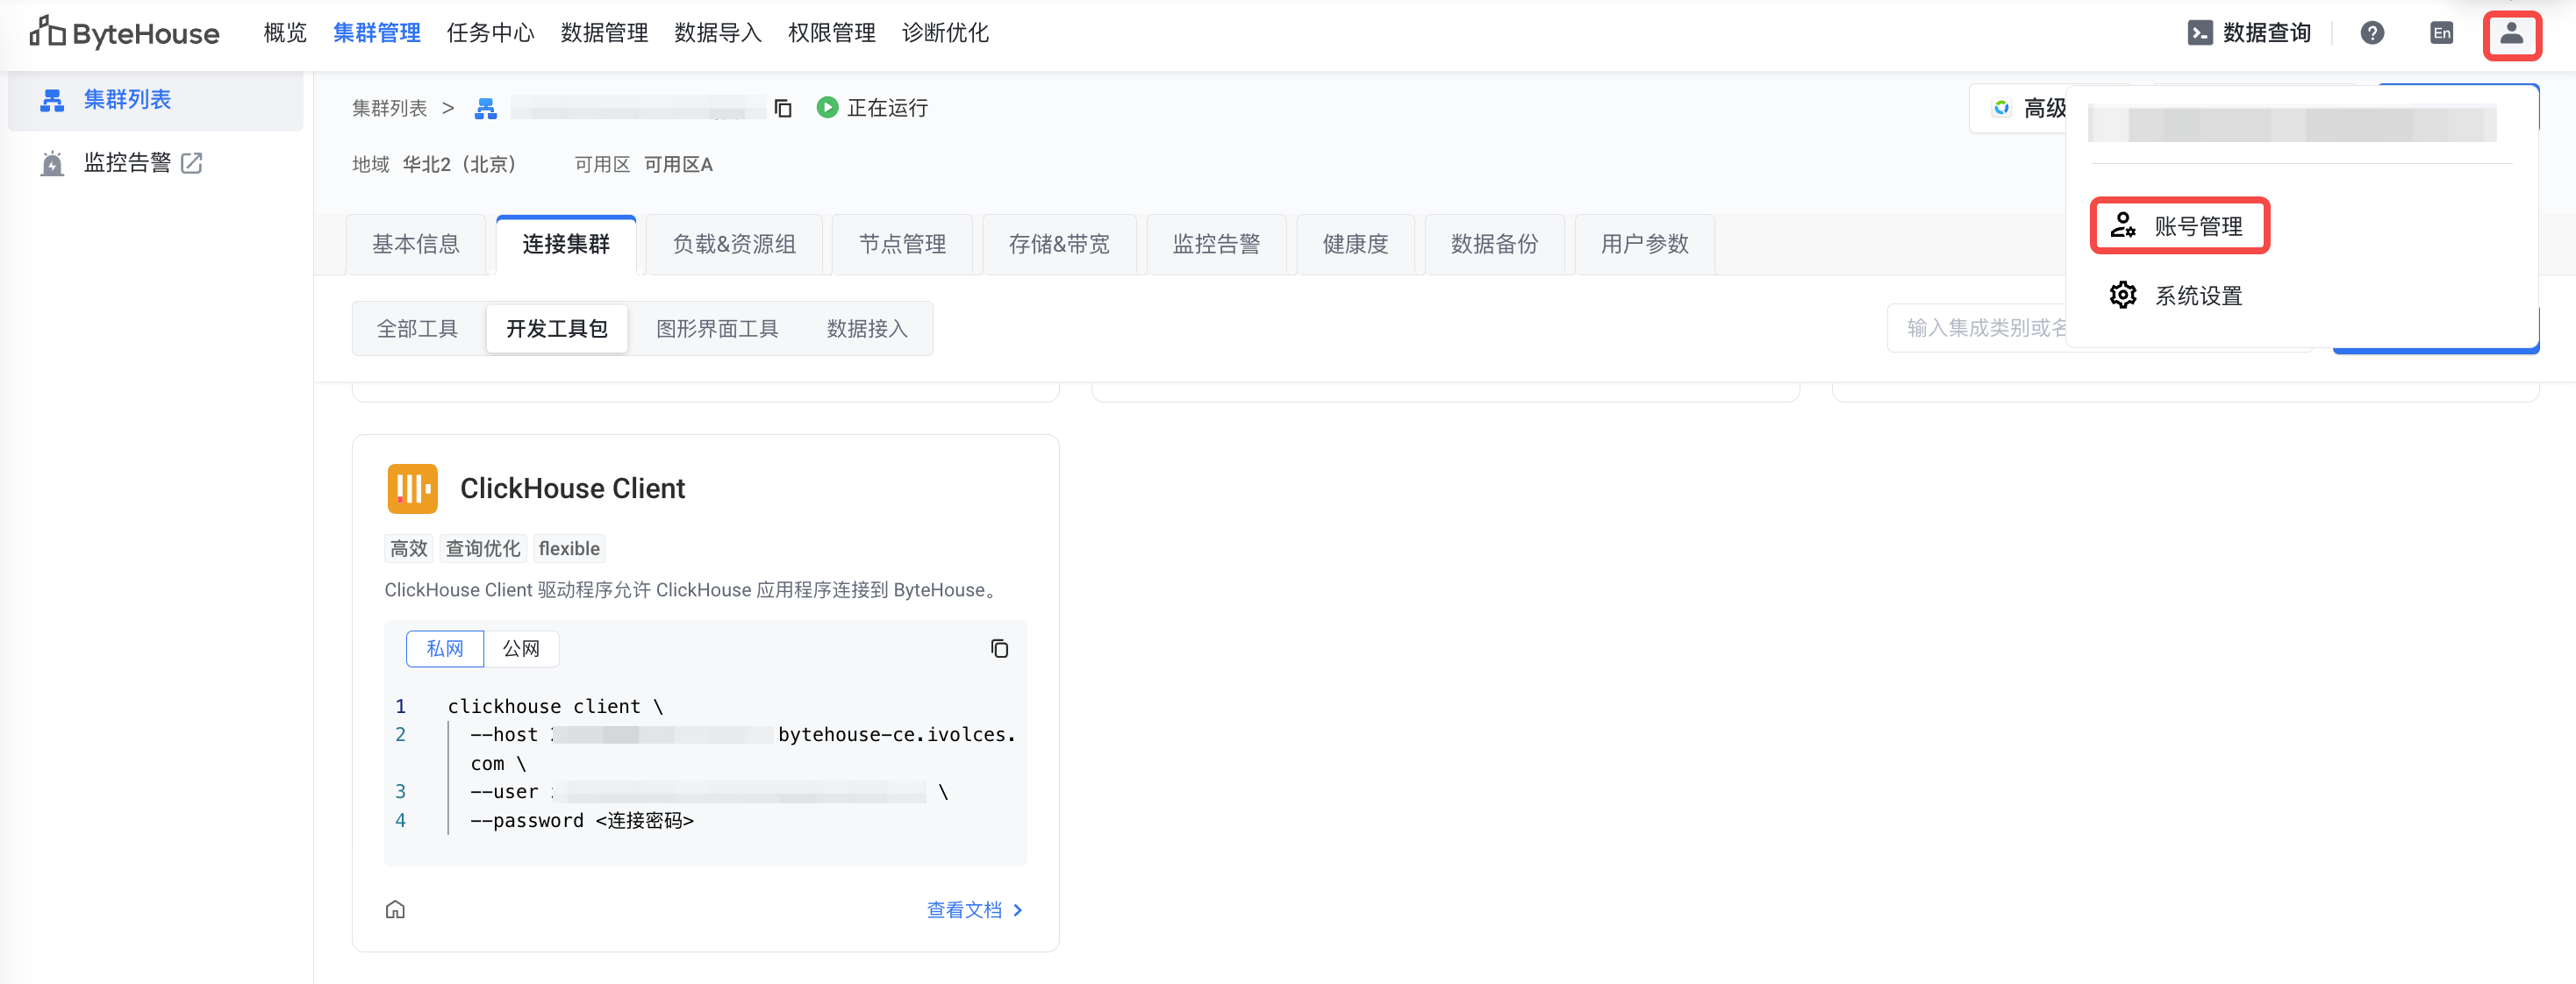
Task: Click the ByteHouse logo
Action: pyautogui.click(x=125, y=34)
